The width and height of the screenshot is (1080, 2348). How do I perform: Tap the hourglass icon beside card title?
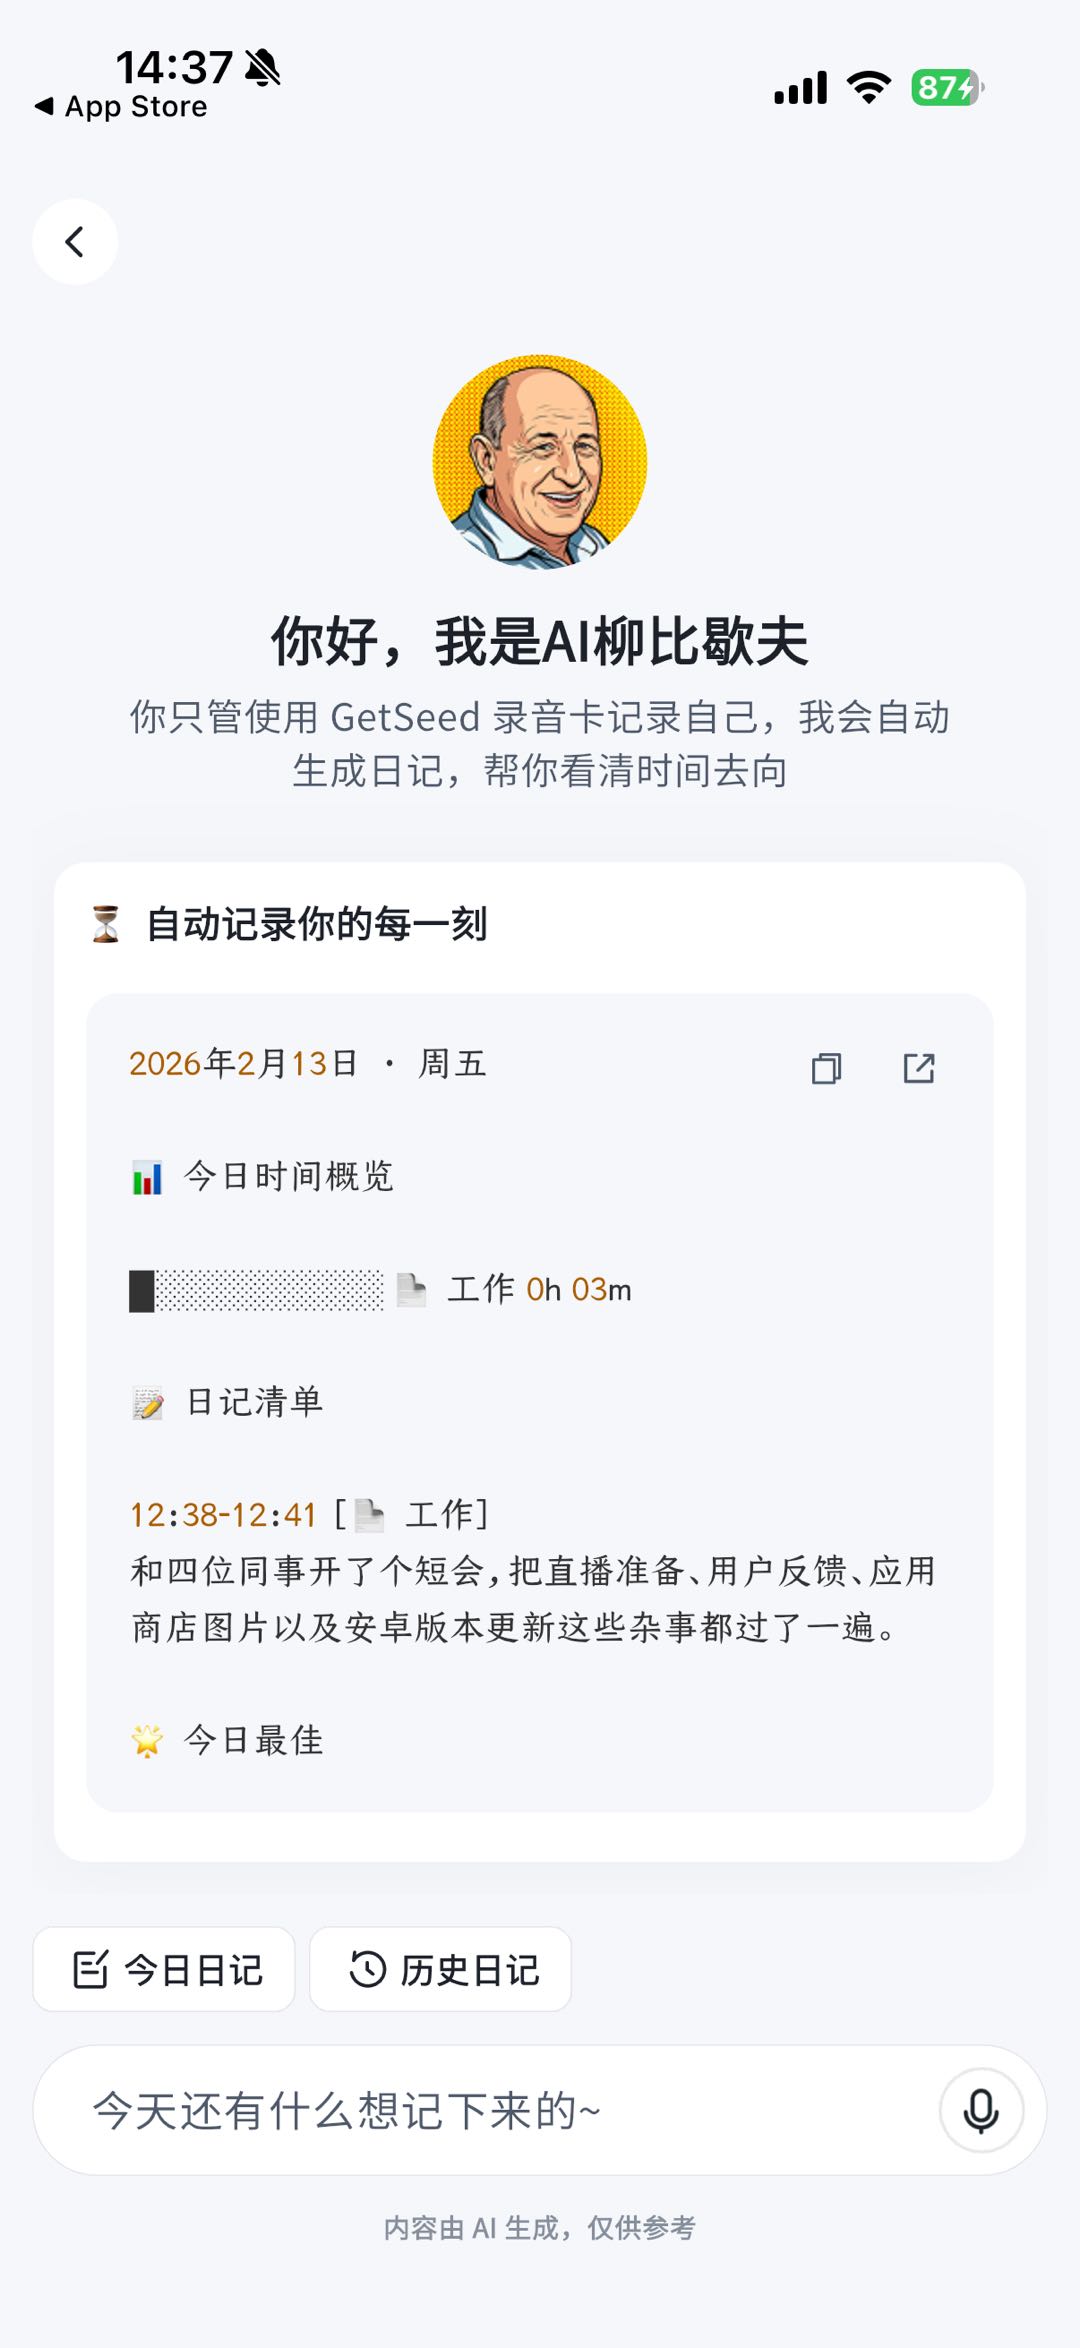[x=106, y=924]
